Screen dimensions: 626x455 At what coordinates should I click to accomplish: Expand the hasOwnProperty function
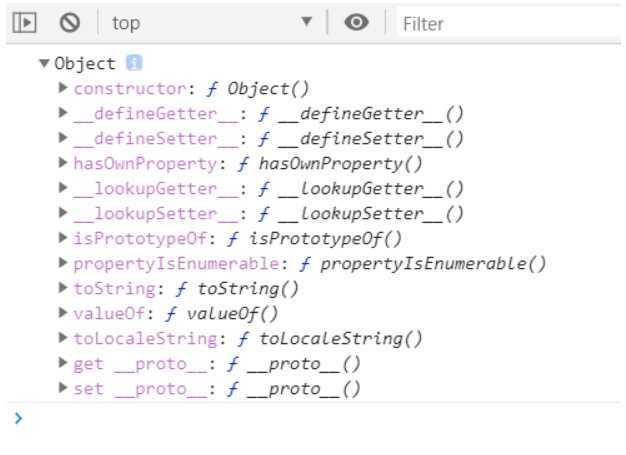[64, 164]
